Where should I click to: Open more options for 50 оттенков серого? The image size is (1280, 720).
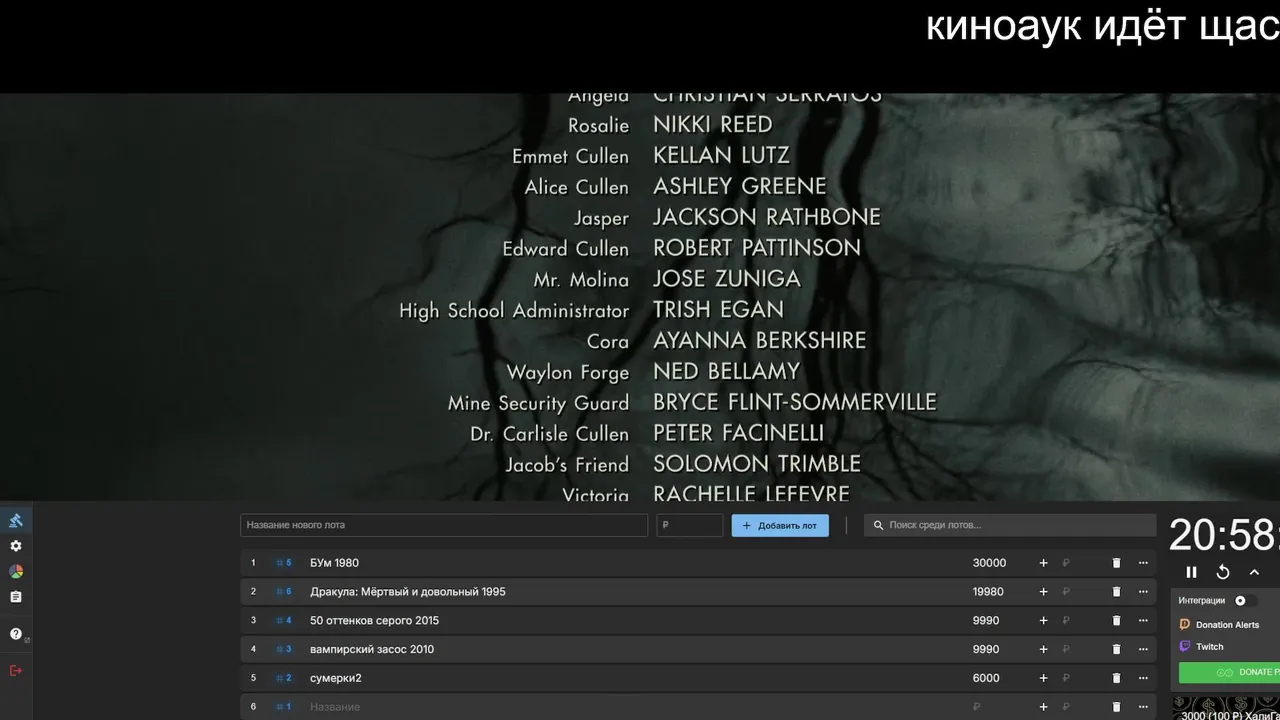pos(1143,621)
